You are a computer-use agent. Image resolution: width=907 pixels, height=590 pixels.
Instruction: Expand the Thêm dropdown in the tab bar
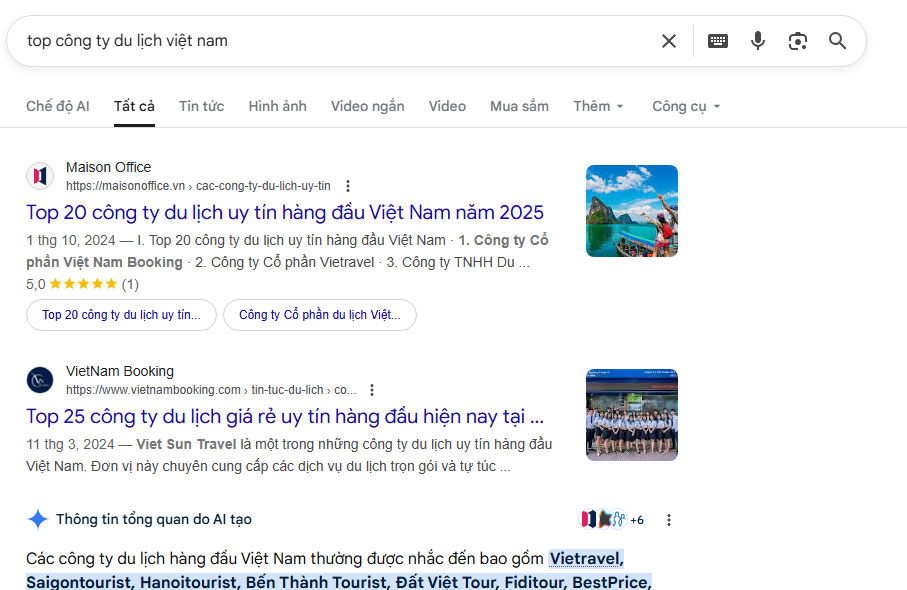597,106
